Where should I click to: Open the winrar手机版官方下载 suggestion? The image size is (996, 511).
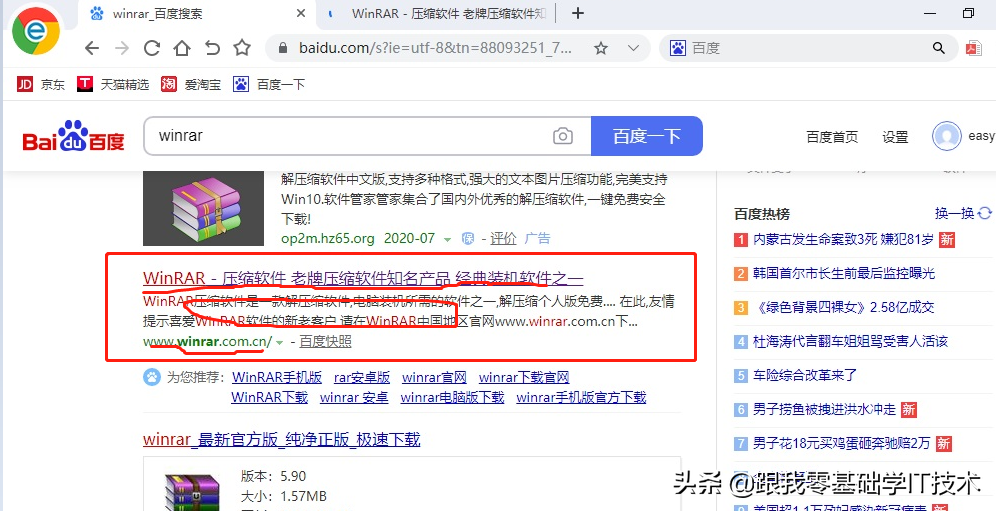click(x=581, y=398)
